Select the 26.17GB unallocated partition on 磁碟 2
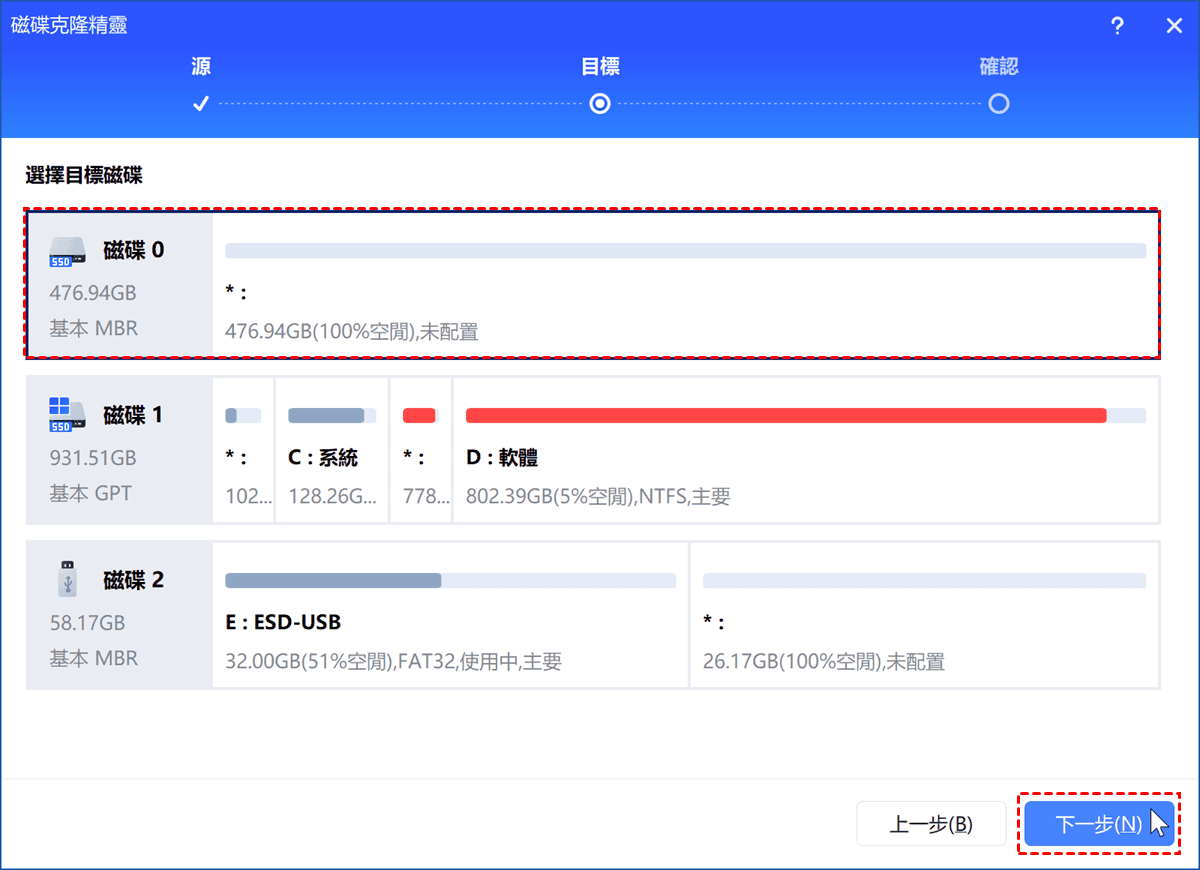Screen dimensions: 1200x870 [924, 622]
